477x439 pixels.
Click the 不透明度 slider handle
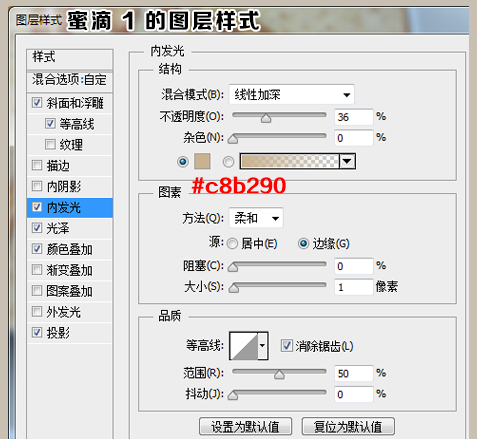tap(266, 118)
